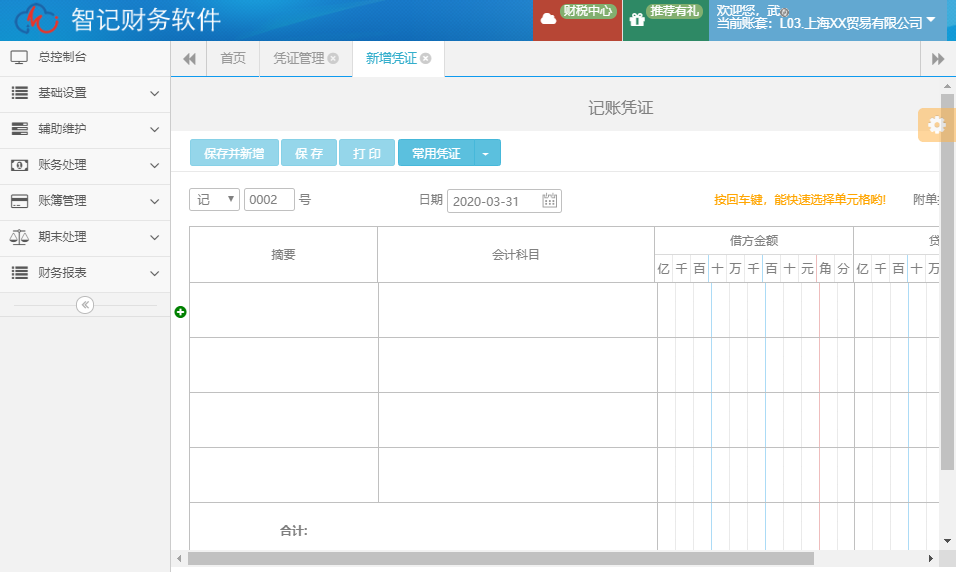
Task: Click the 智记财务软件 cloud logo
Action: coord(37,20)
